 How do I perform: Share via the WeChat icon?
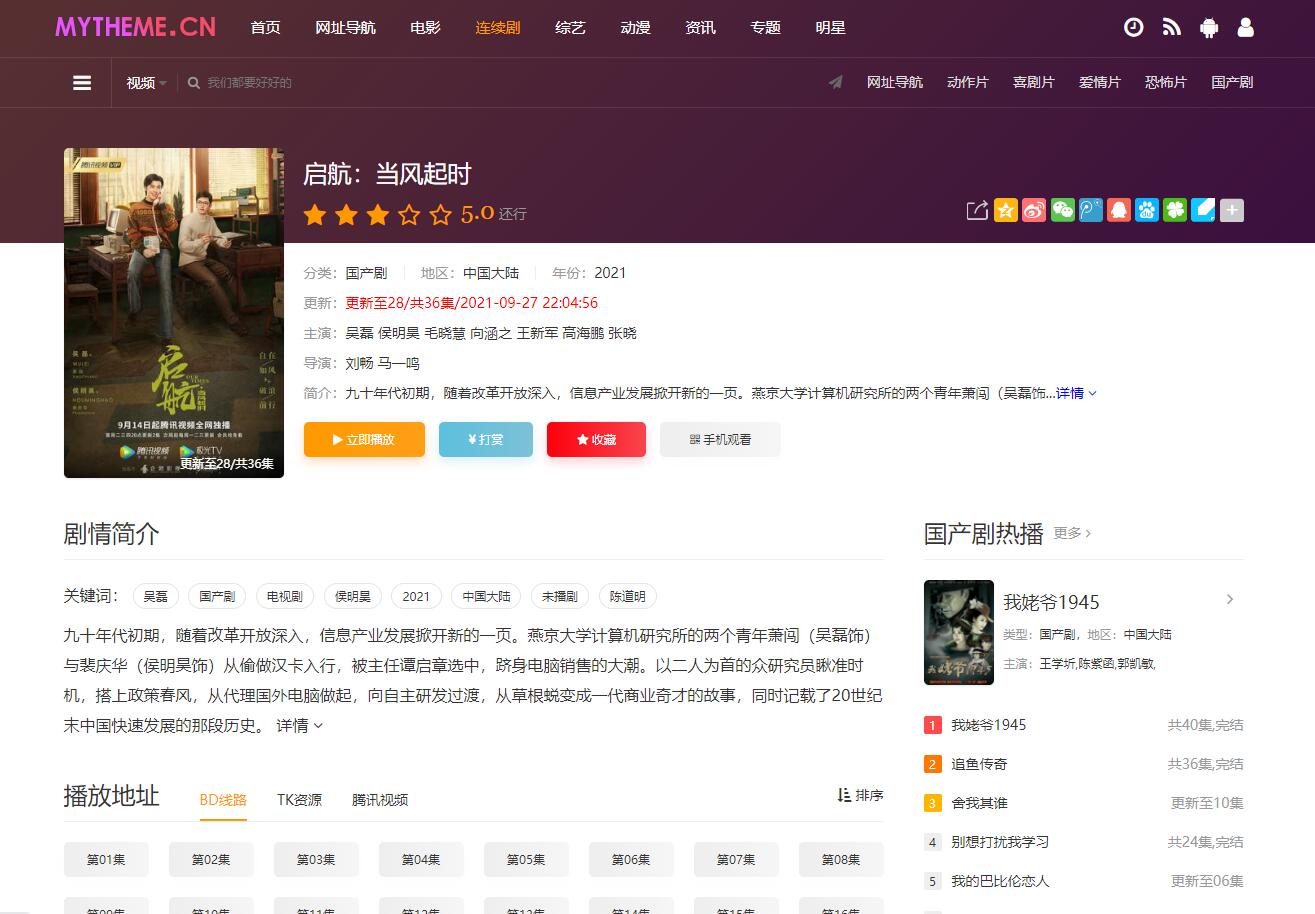click(x=1062, y=210)
